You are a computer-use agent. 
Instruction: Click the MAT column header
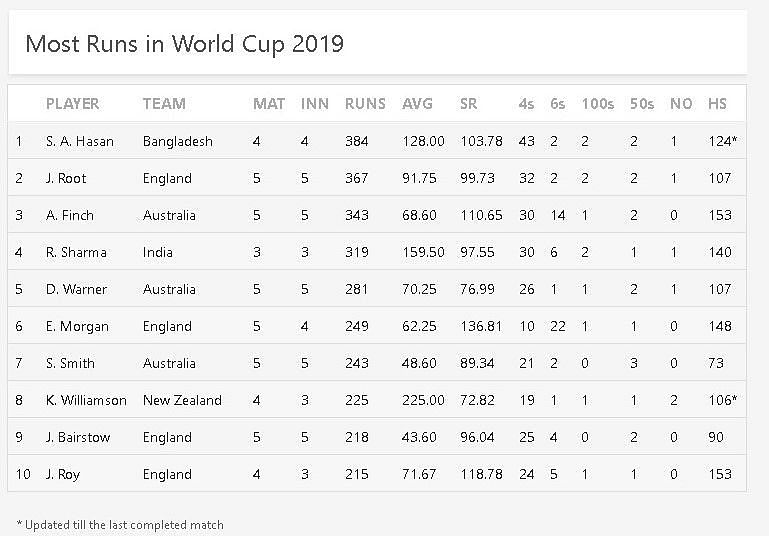(269, 104)
